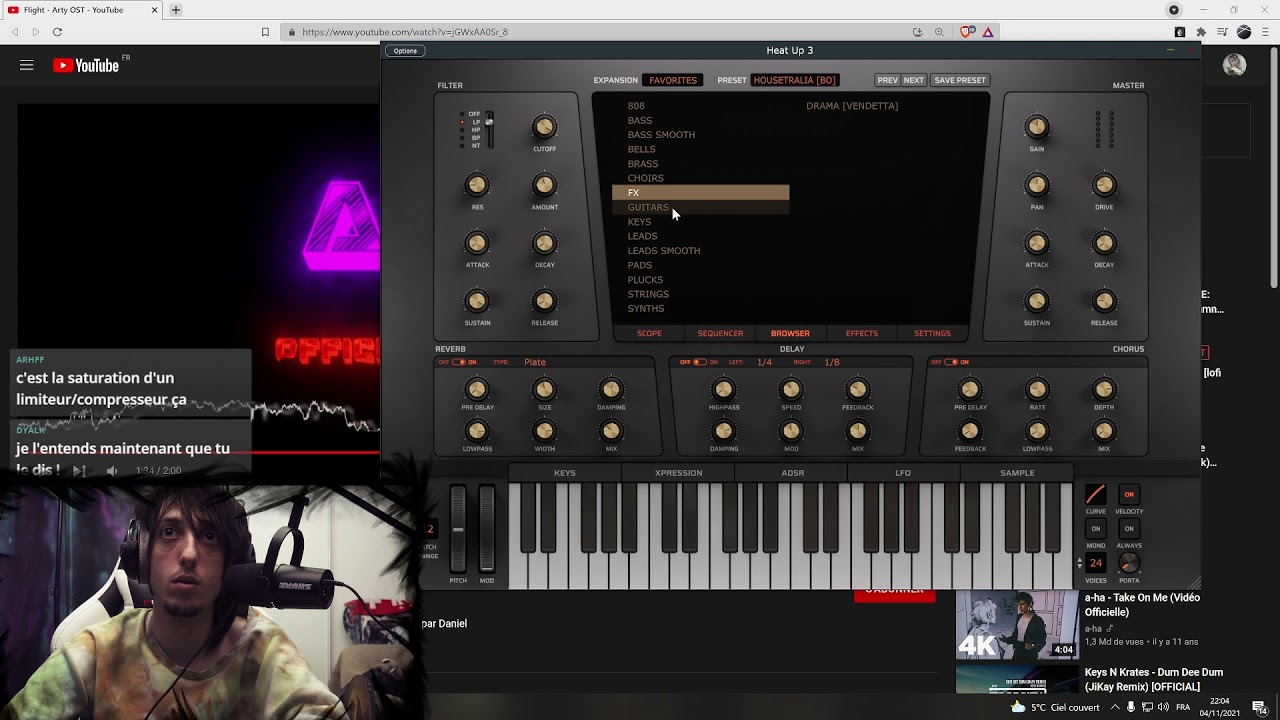Switch the filter type selector
Screen dimensions: 1280x720
pyautogui.click(x=489, y=130)
